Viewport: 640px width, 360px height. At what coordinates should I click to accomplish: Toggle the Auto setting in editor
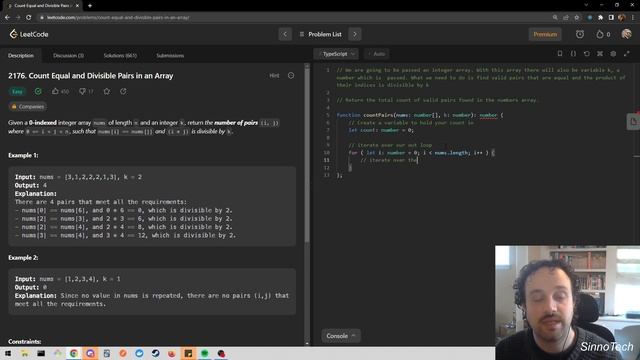[377, 54]
